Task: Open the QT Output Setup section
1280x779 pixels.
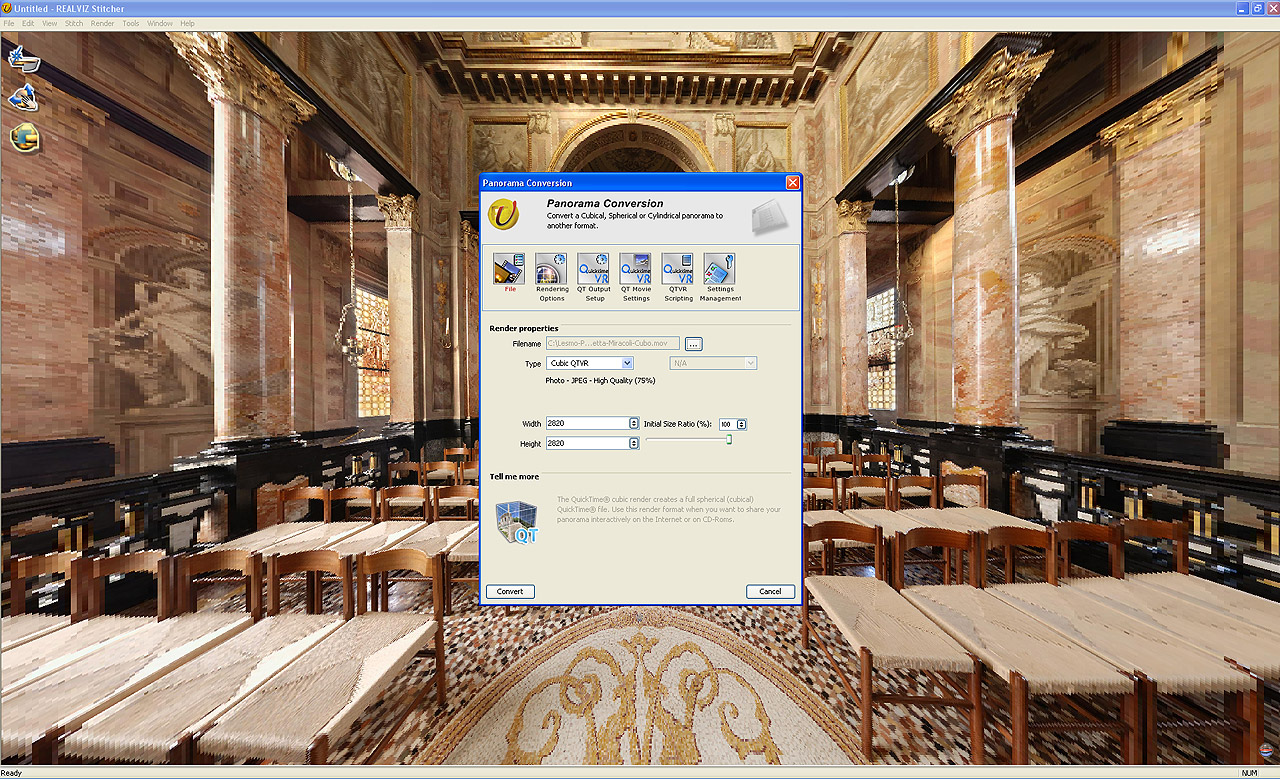Action: 593,269
